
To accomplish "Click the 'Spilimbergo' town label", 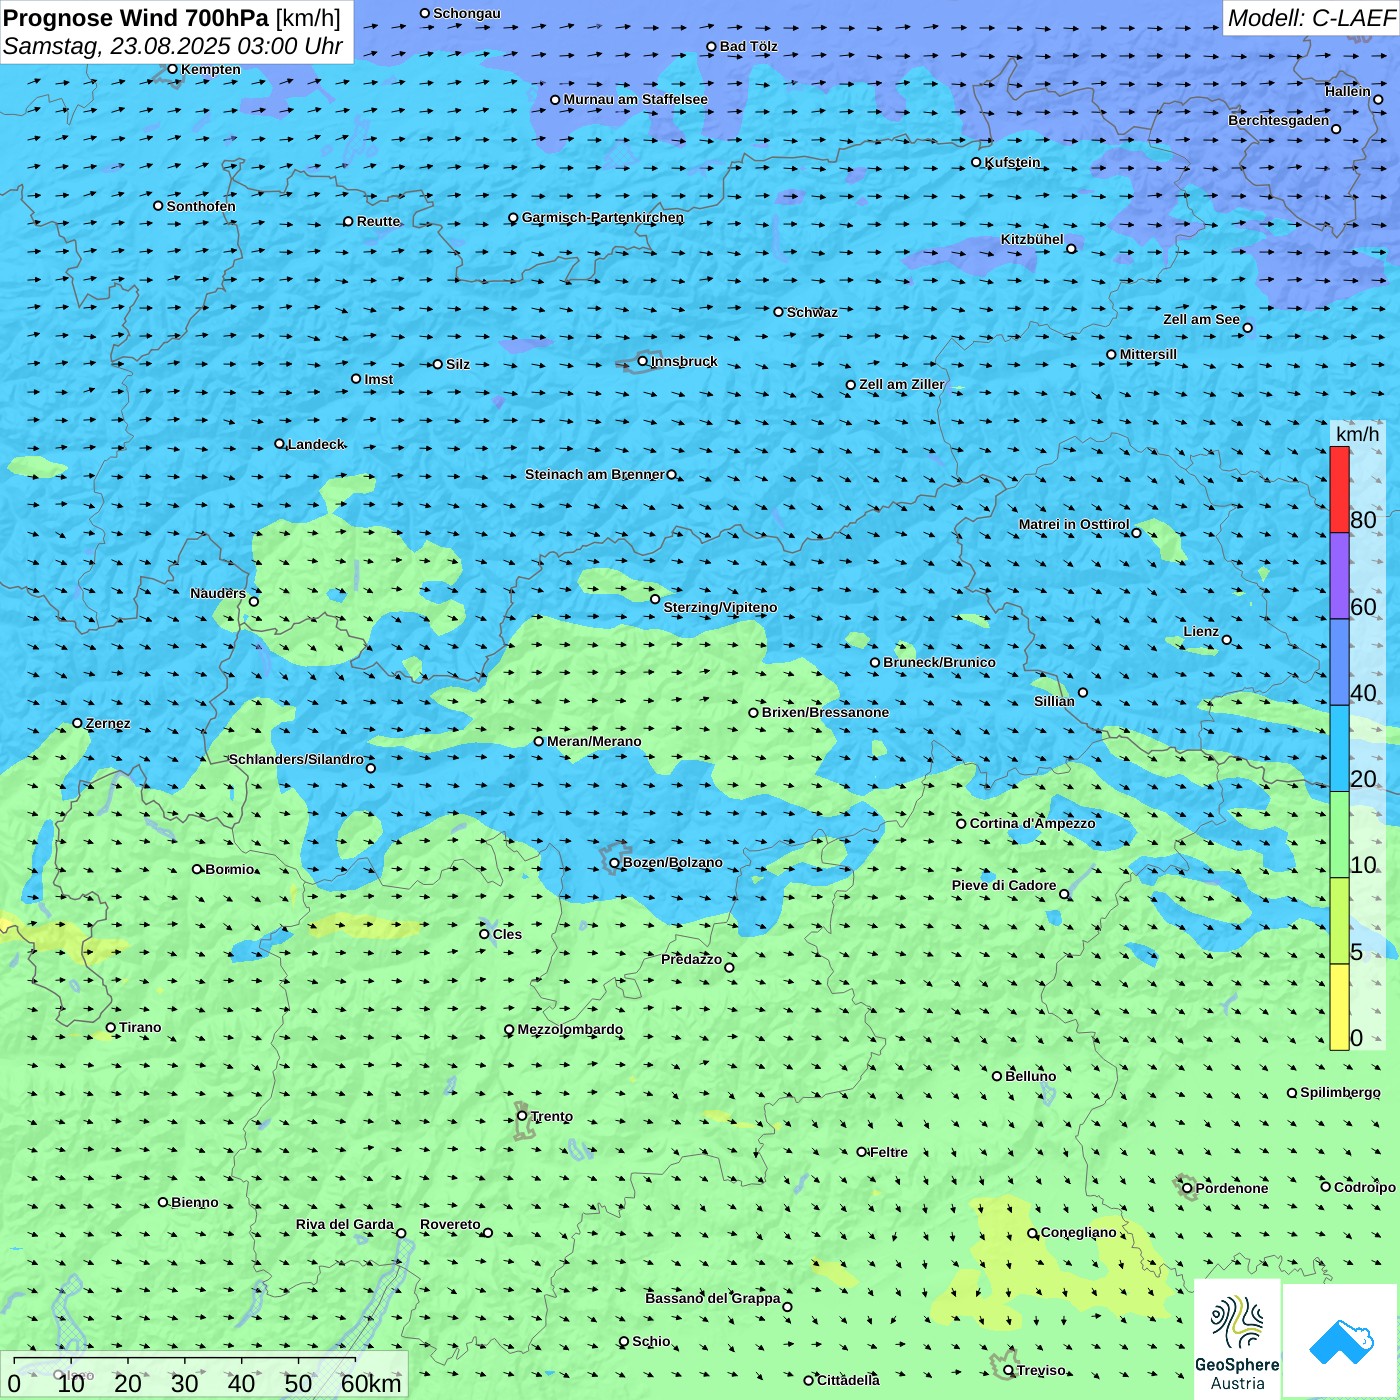I will 1340,1092.
